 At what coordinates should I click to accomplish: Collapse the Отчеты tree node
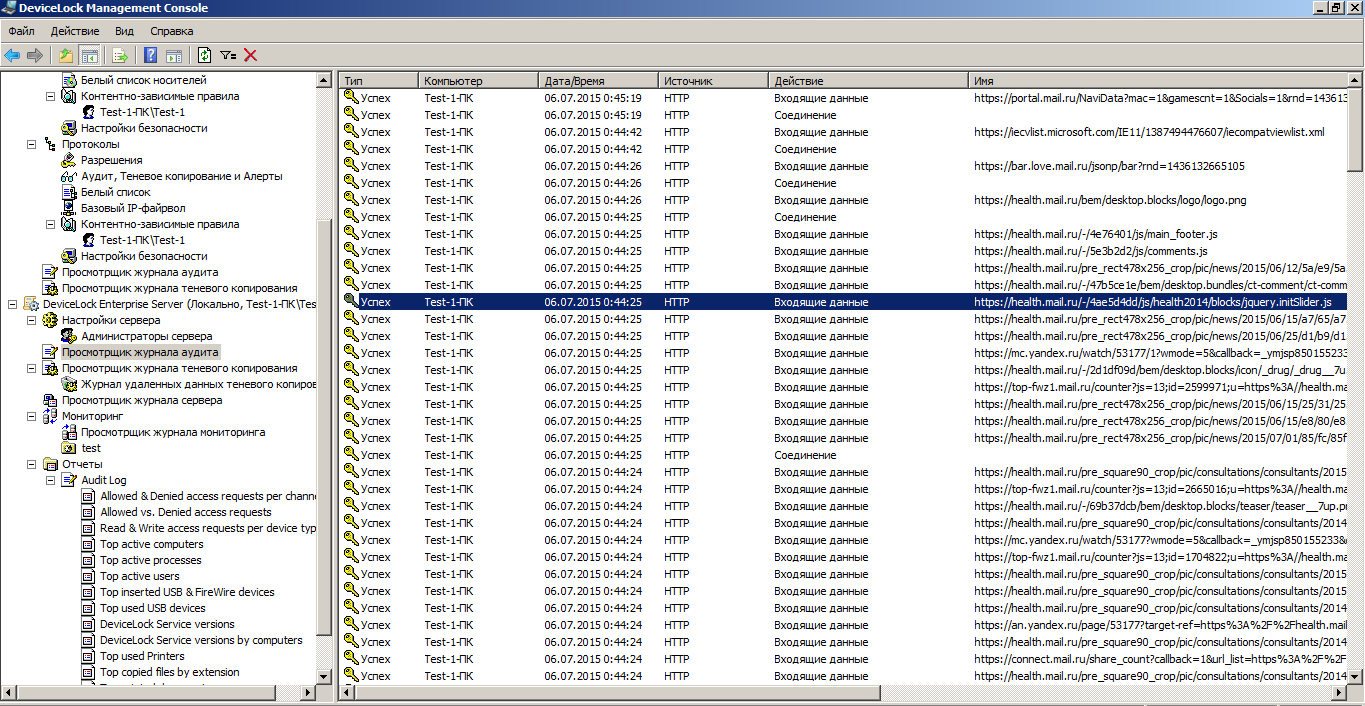click(31, 464)
